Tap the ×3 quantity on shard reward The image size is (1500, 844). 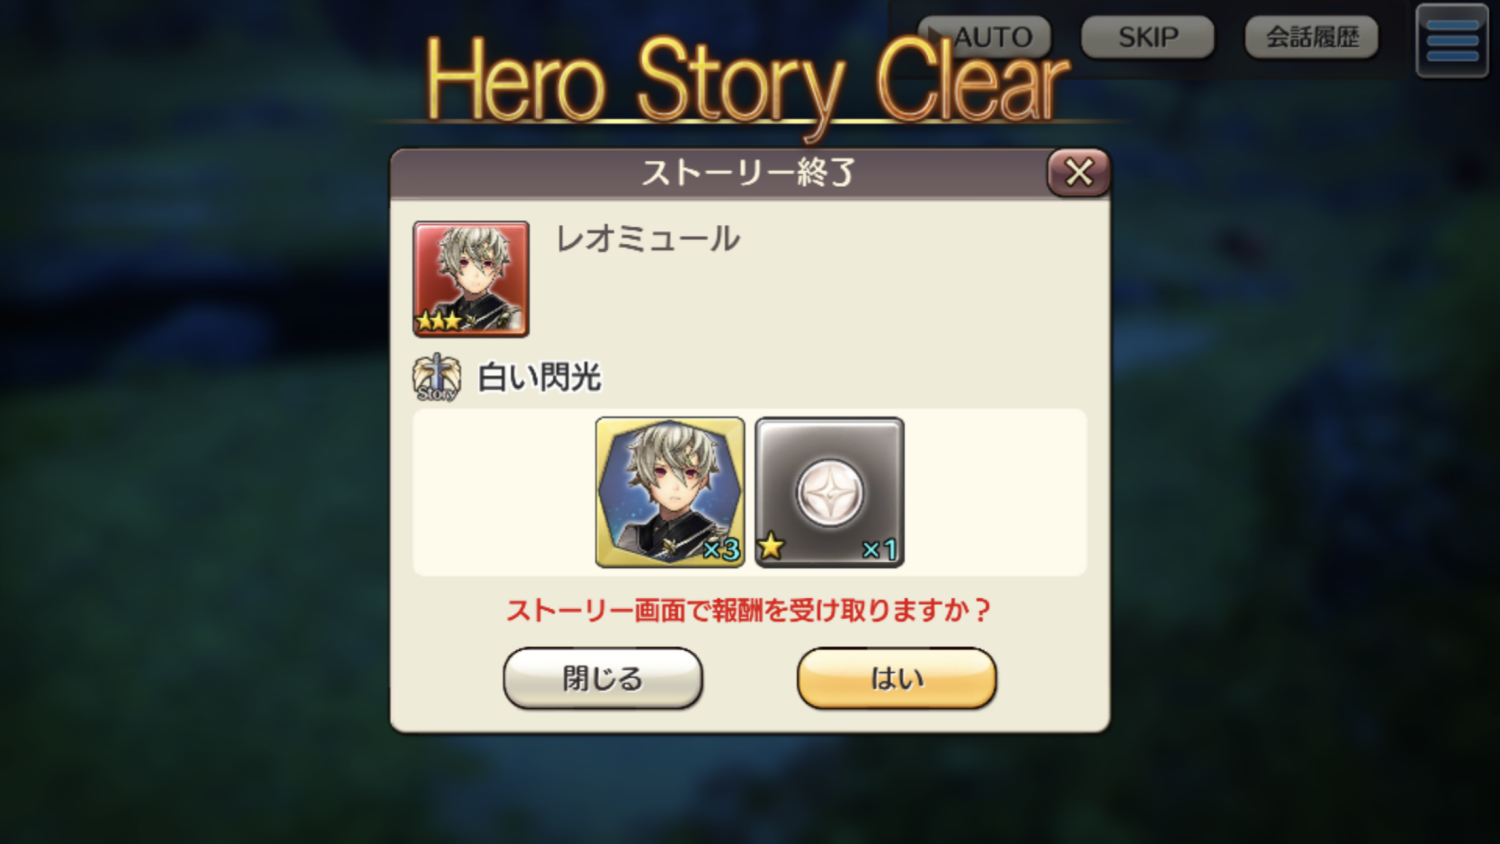[x=721, y=549]
